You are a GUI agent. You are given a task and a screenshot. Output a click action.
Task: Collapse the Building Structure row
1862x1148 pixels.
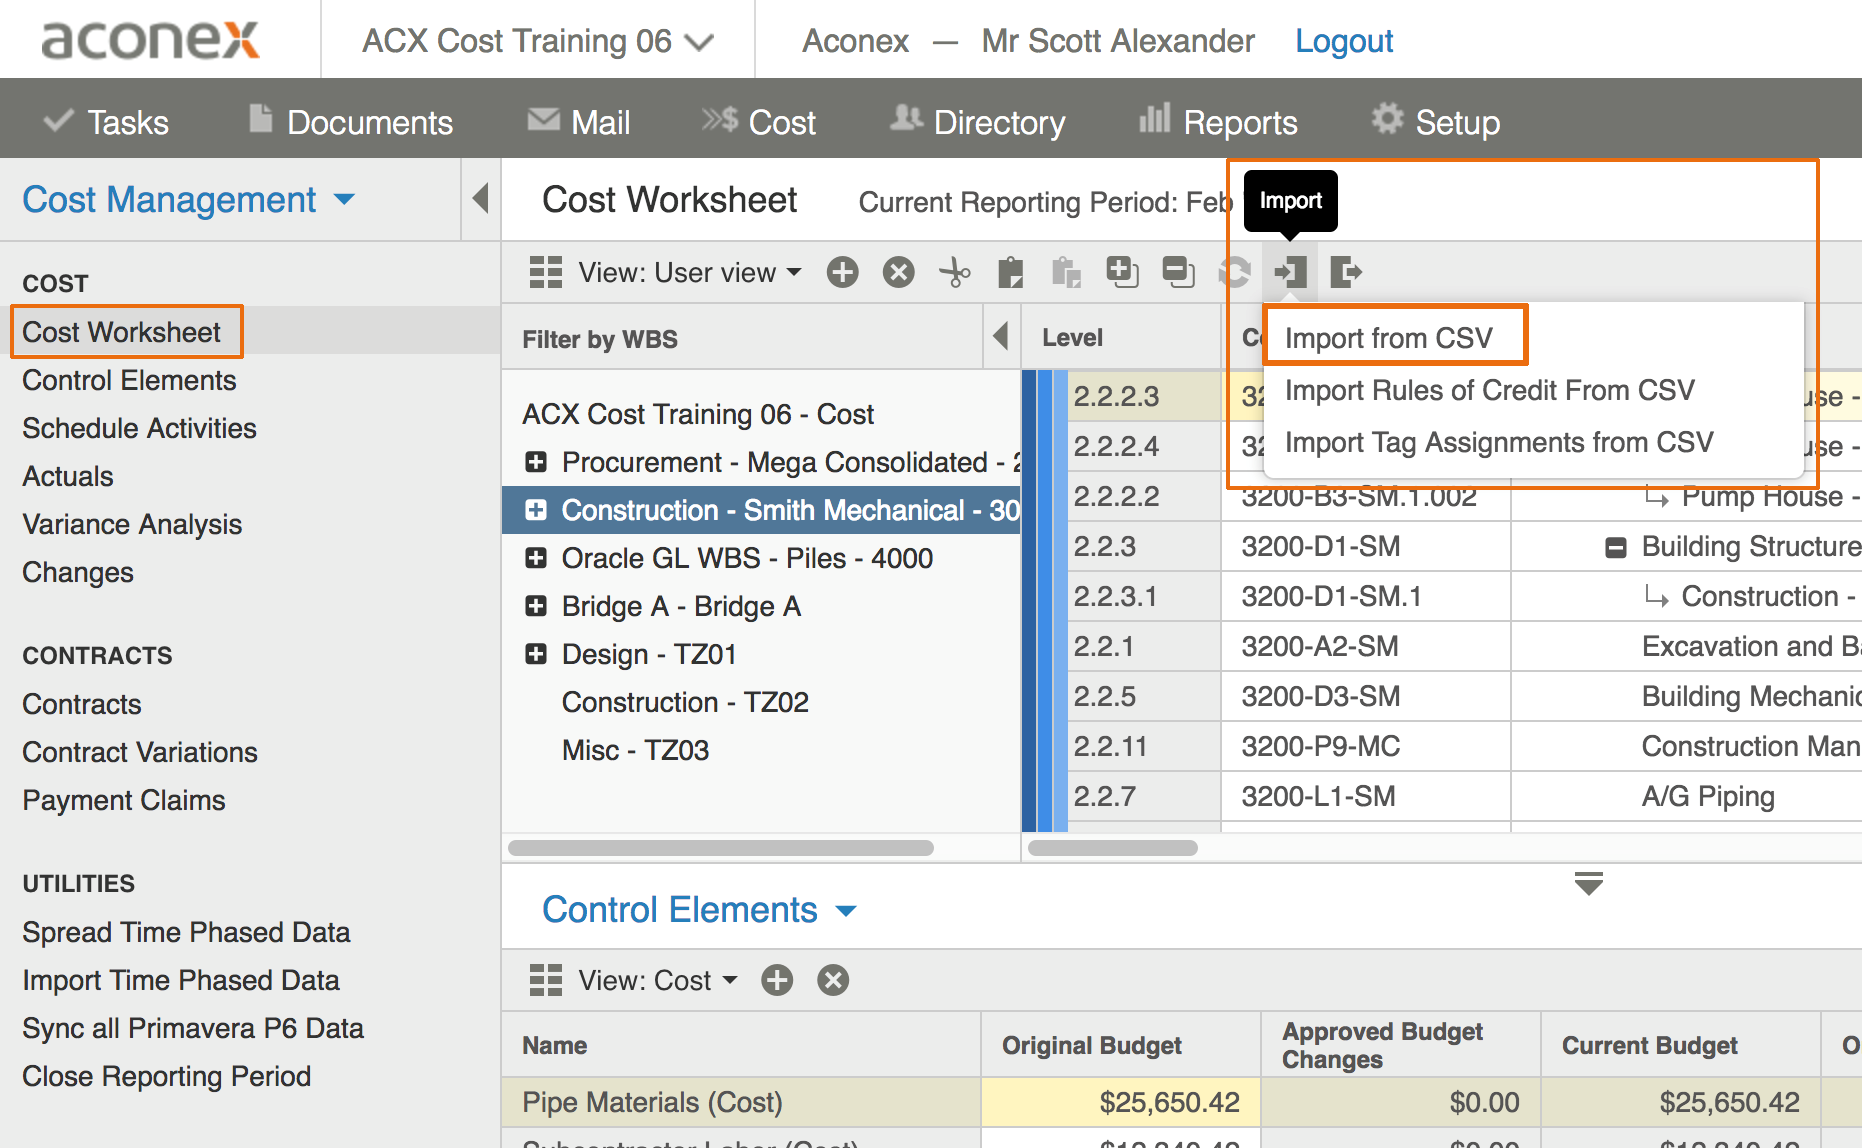pyautogui.click(x=1615, y=547)
